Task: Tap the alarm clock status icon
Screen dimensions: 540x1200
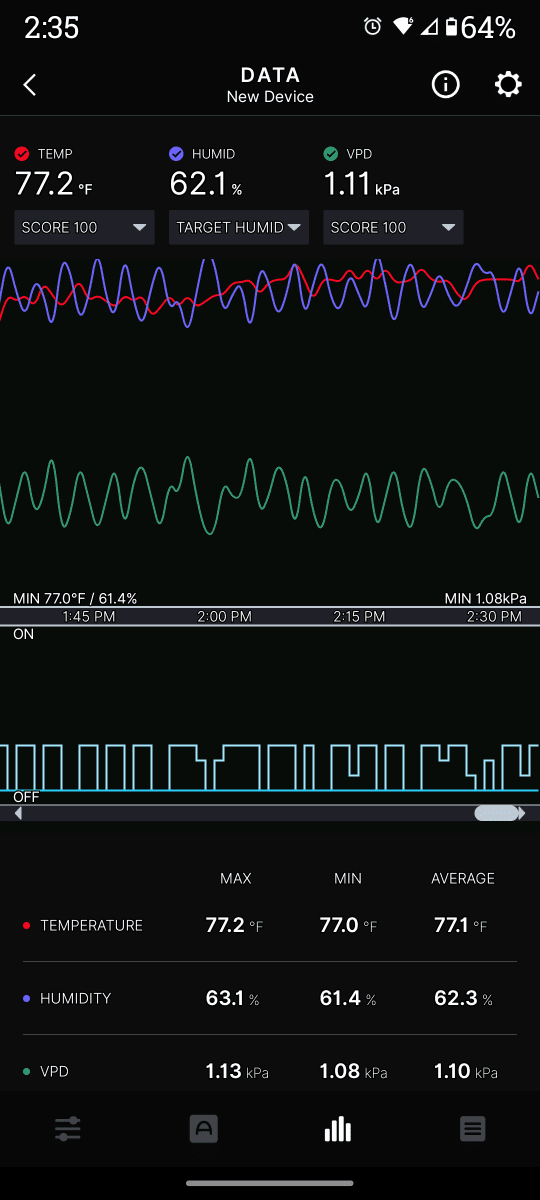Action: (x=373, y=27)
